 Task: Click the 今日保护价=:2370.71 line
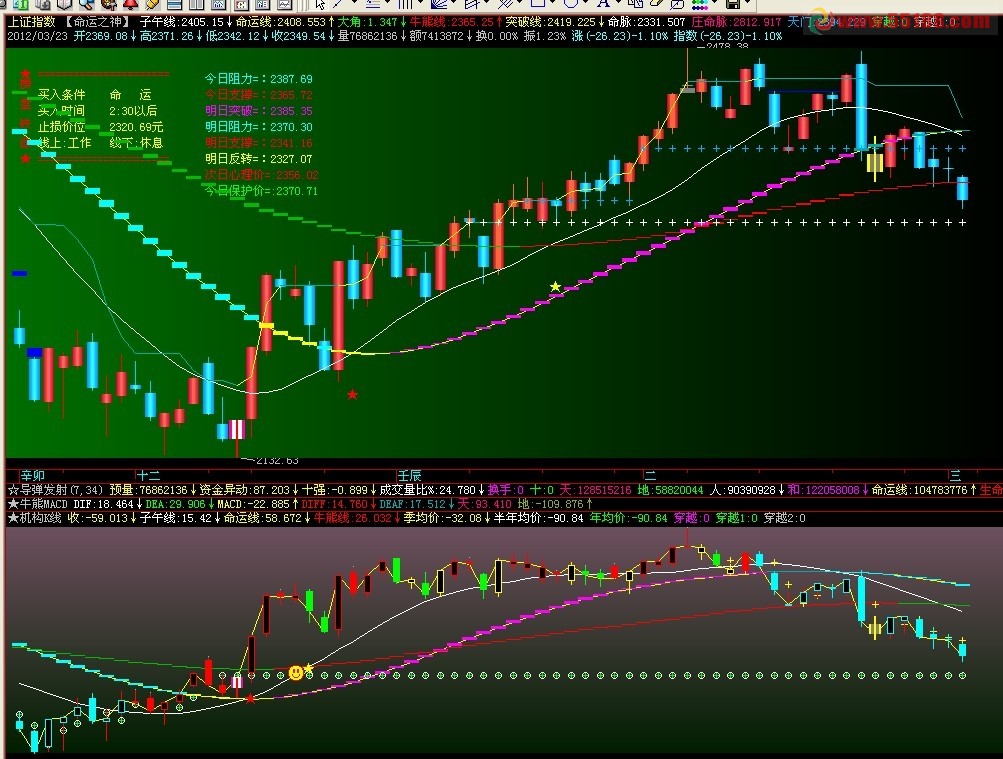point(262,191)
